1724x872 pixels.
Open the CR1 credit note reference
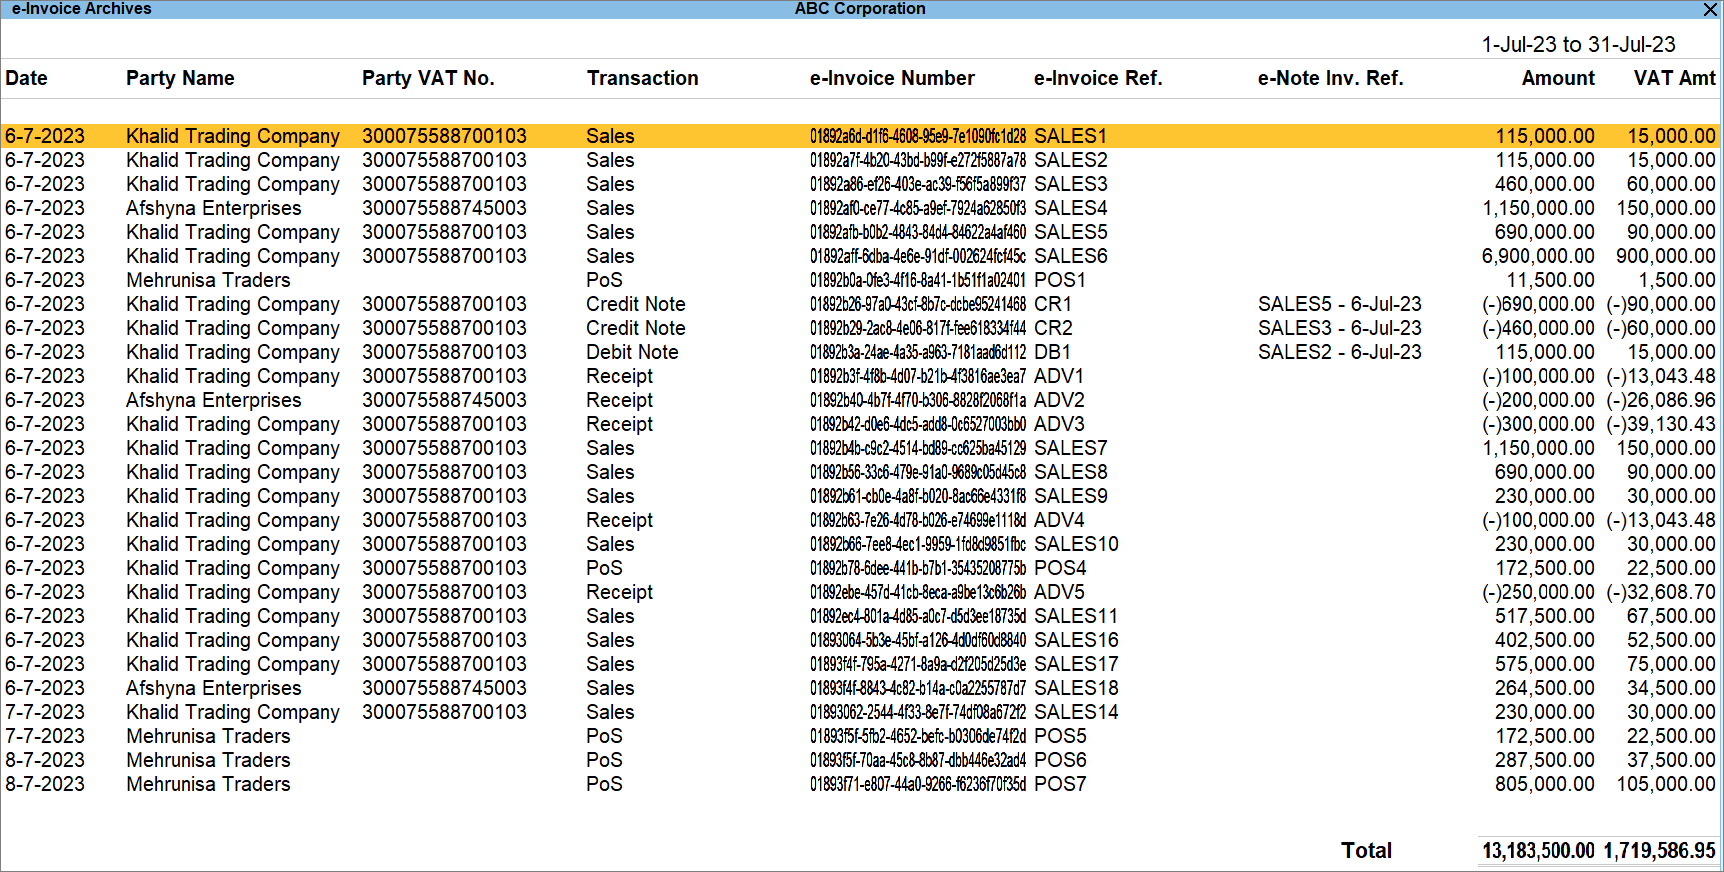coord(1053,304)
